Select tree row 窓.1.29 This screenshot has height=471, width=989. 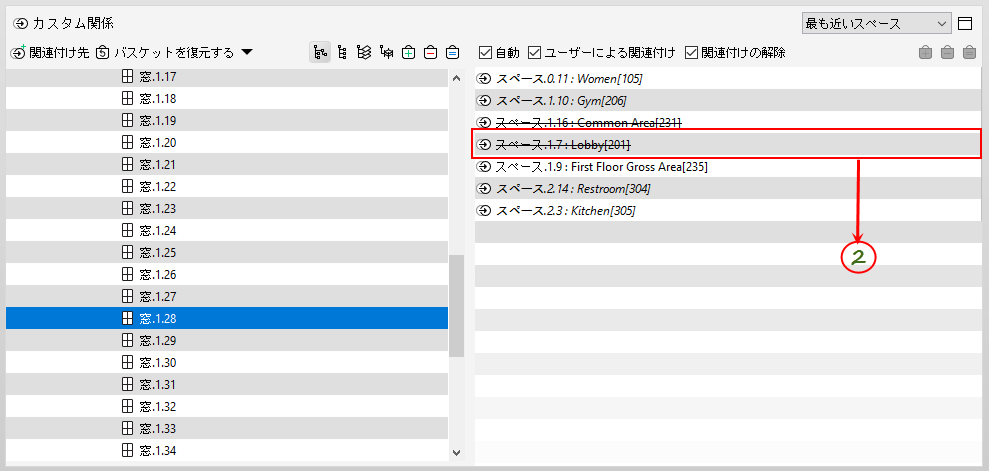coord(227,340)
